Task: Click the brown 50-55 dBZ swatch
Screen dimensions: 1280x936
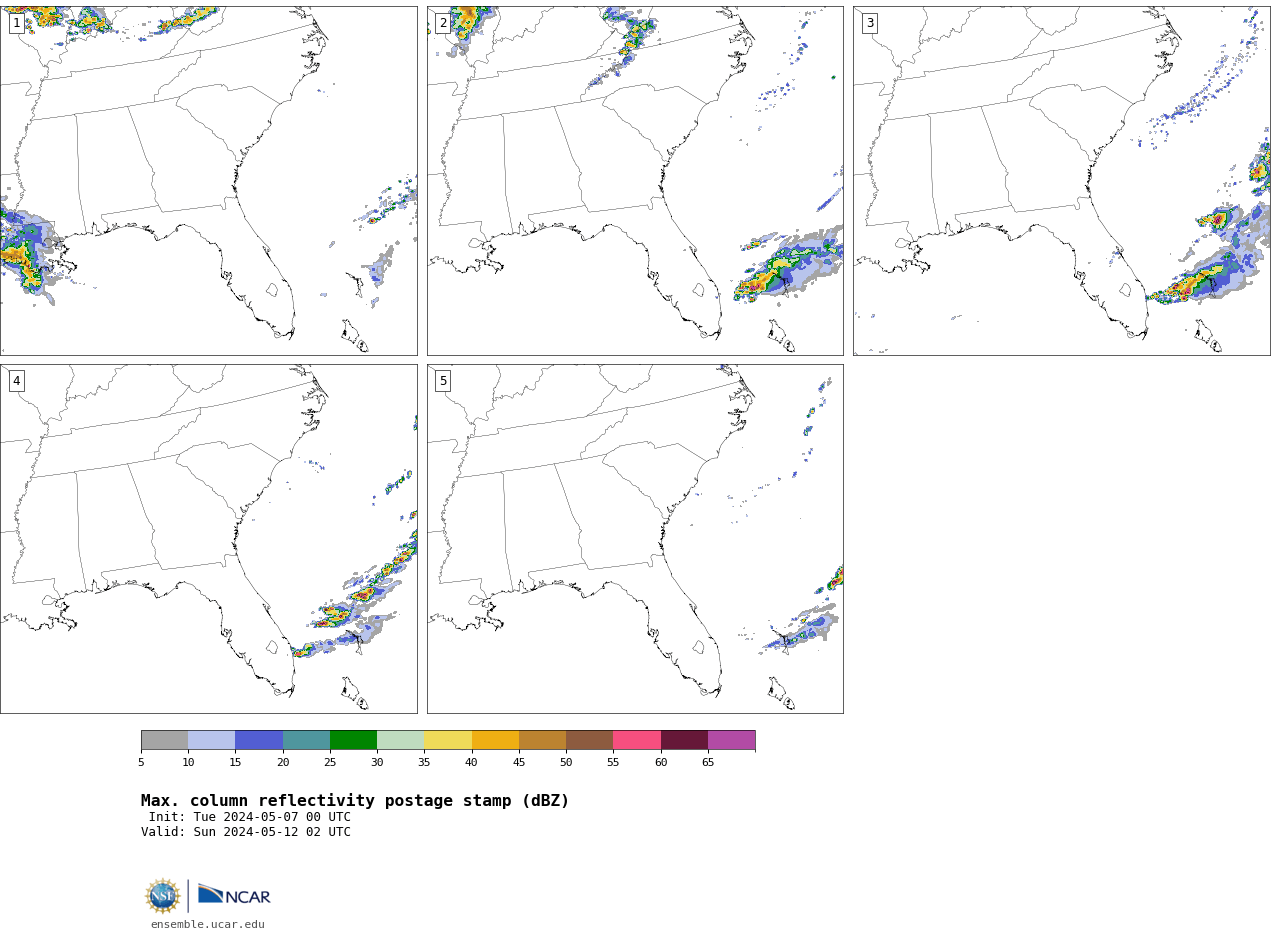Action: (x=590, y=740)
